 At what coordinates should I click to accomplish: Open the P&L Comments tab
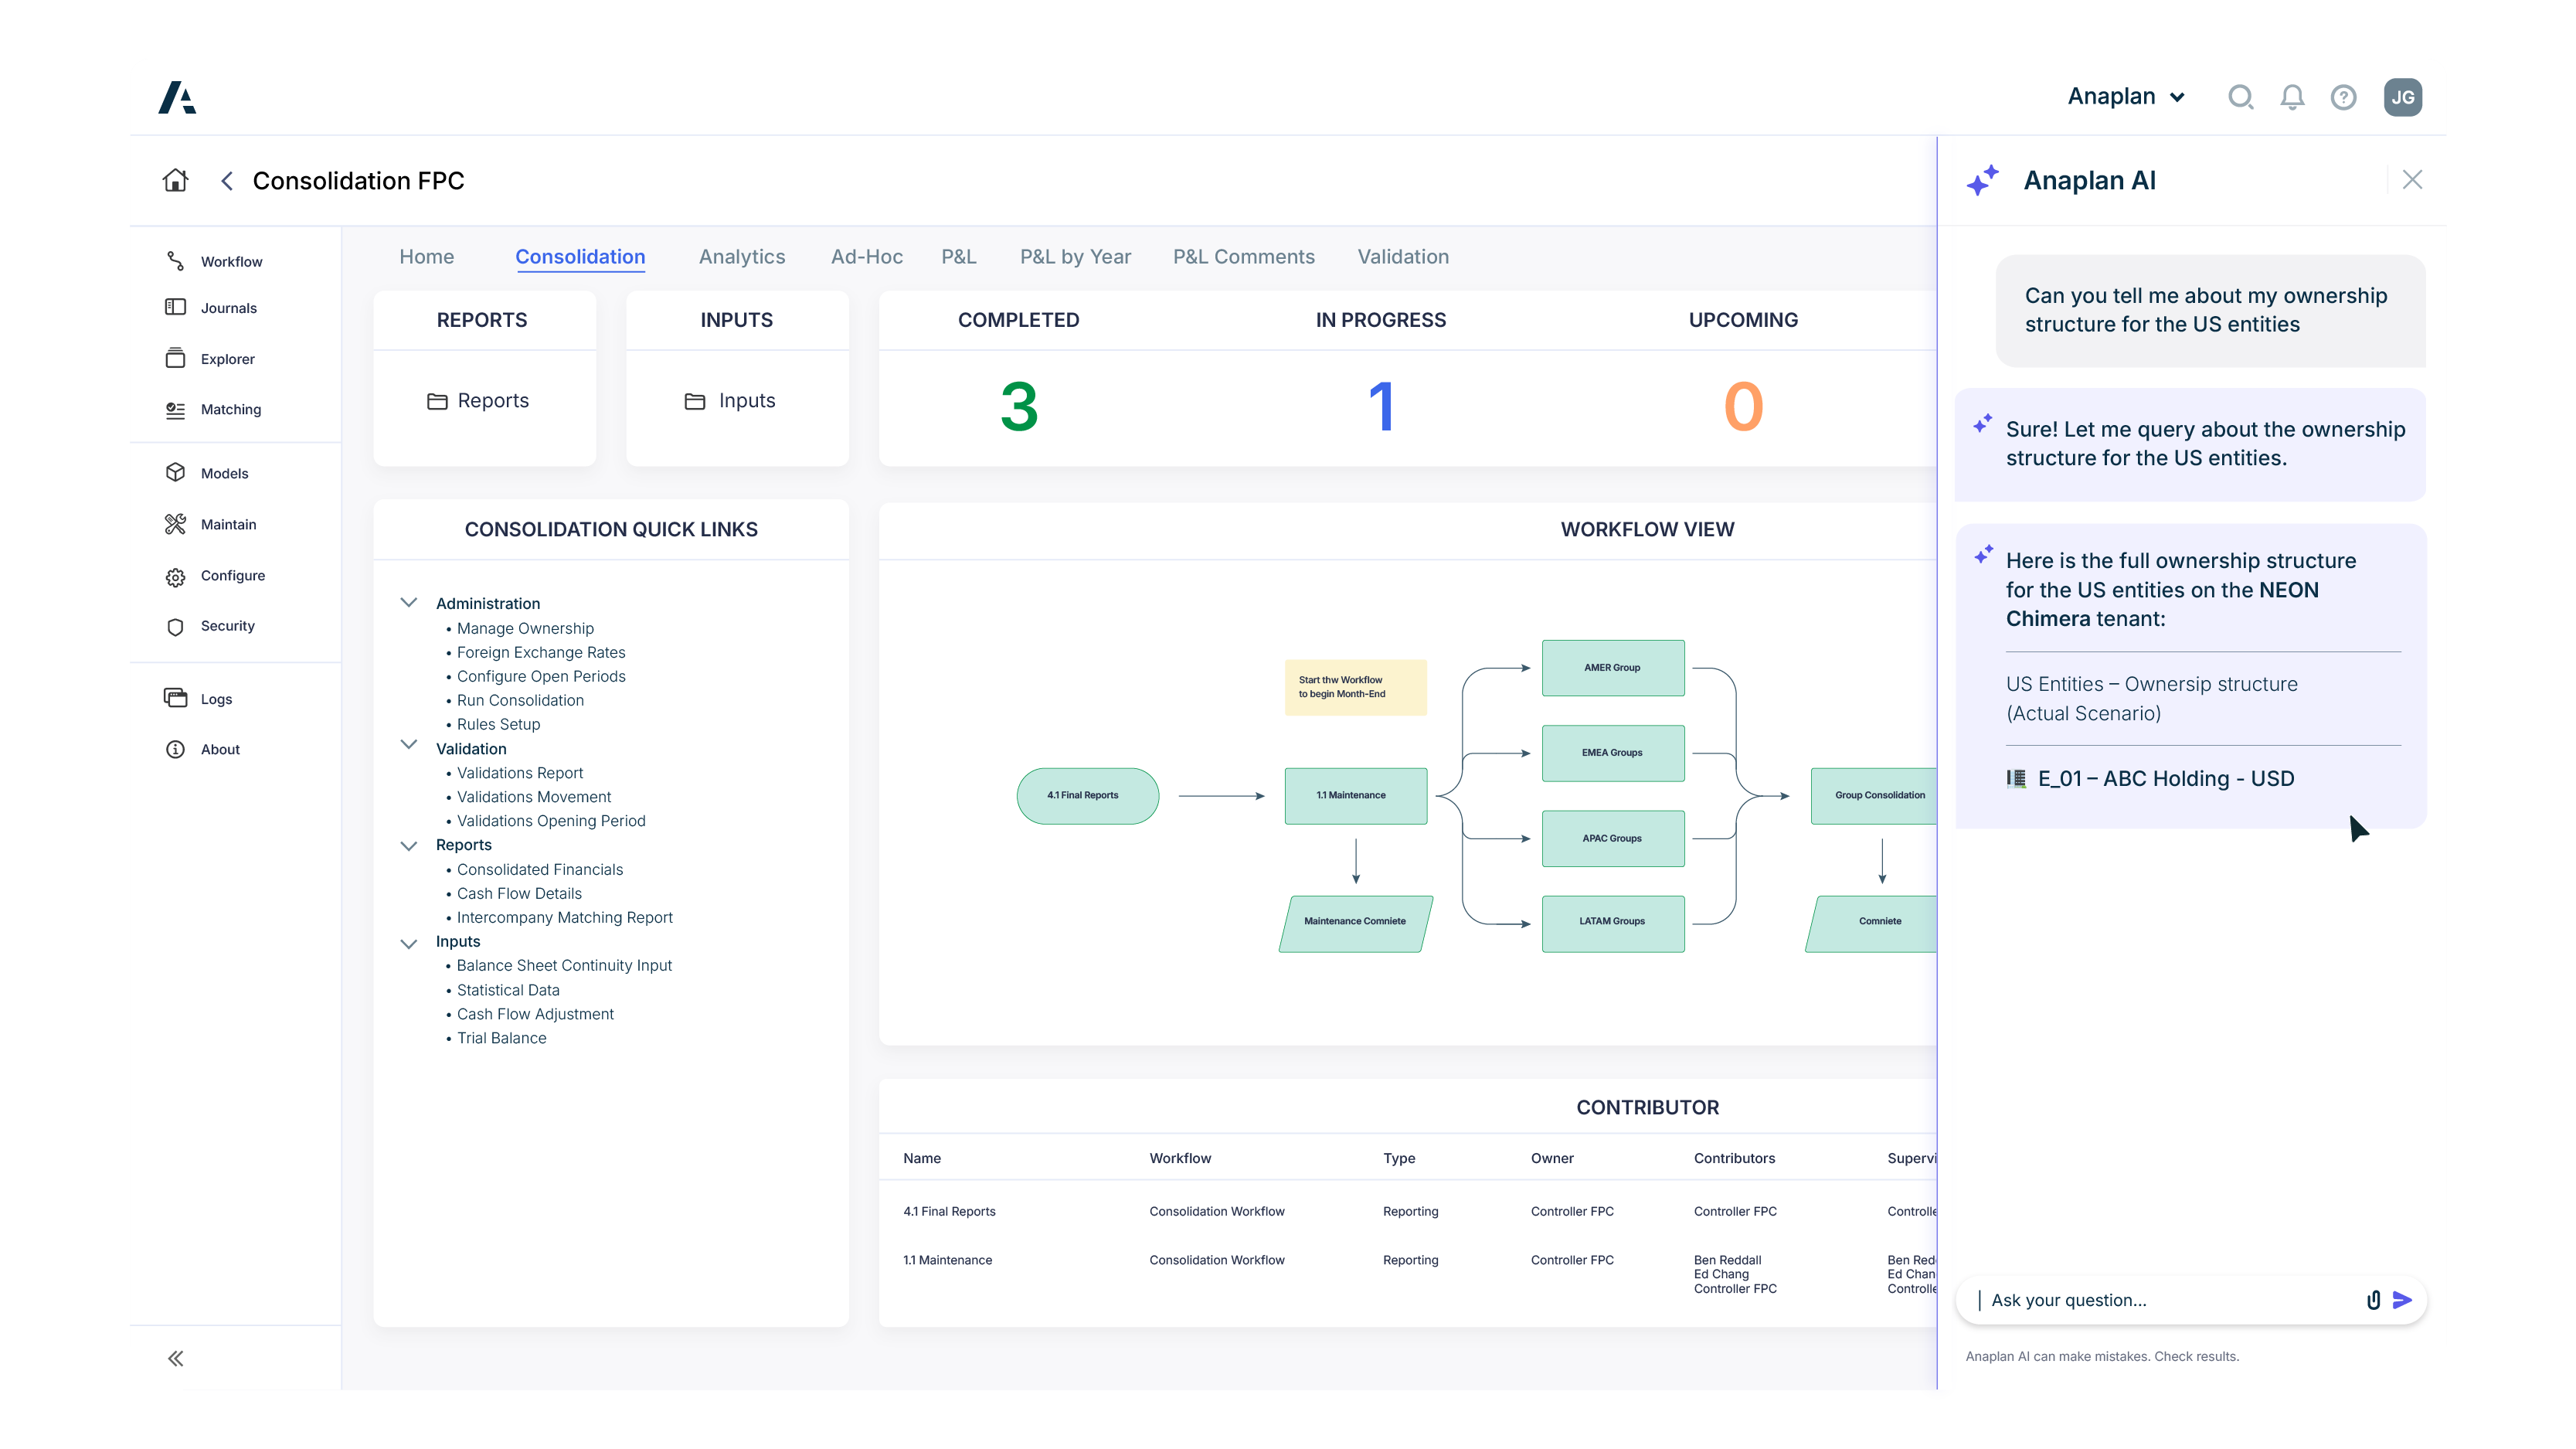(x=1243, y=257)
